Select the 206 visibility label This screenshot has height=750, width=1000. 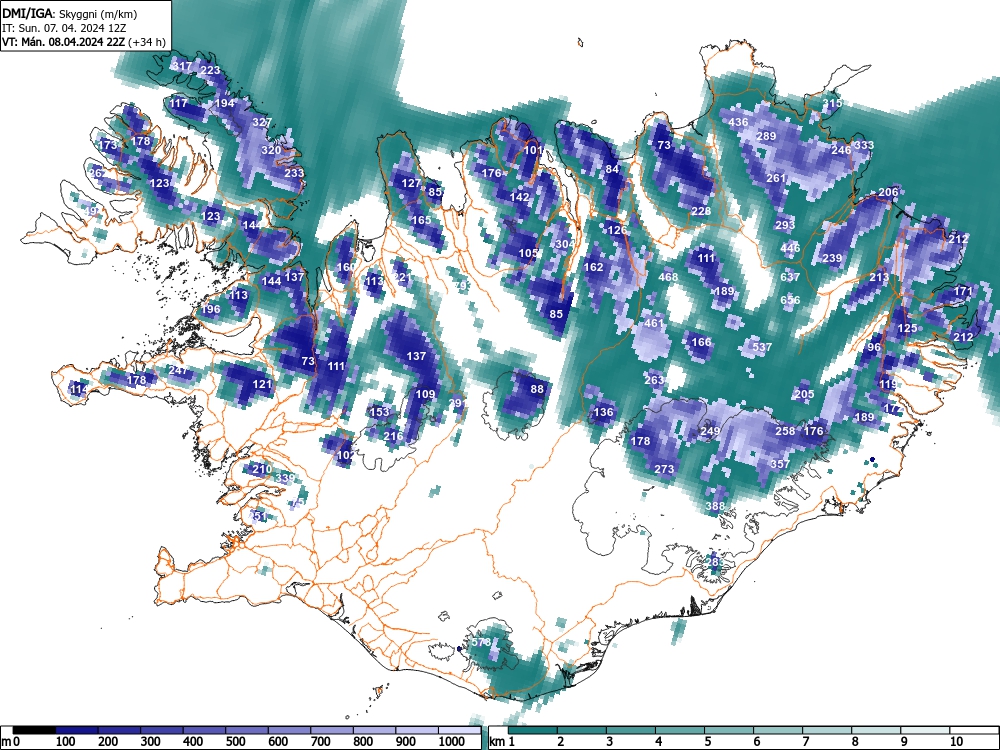(x=888, y=193)
